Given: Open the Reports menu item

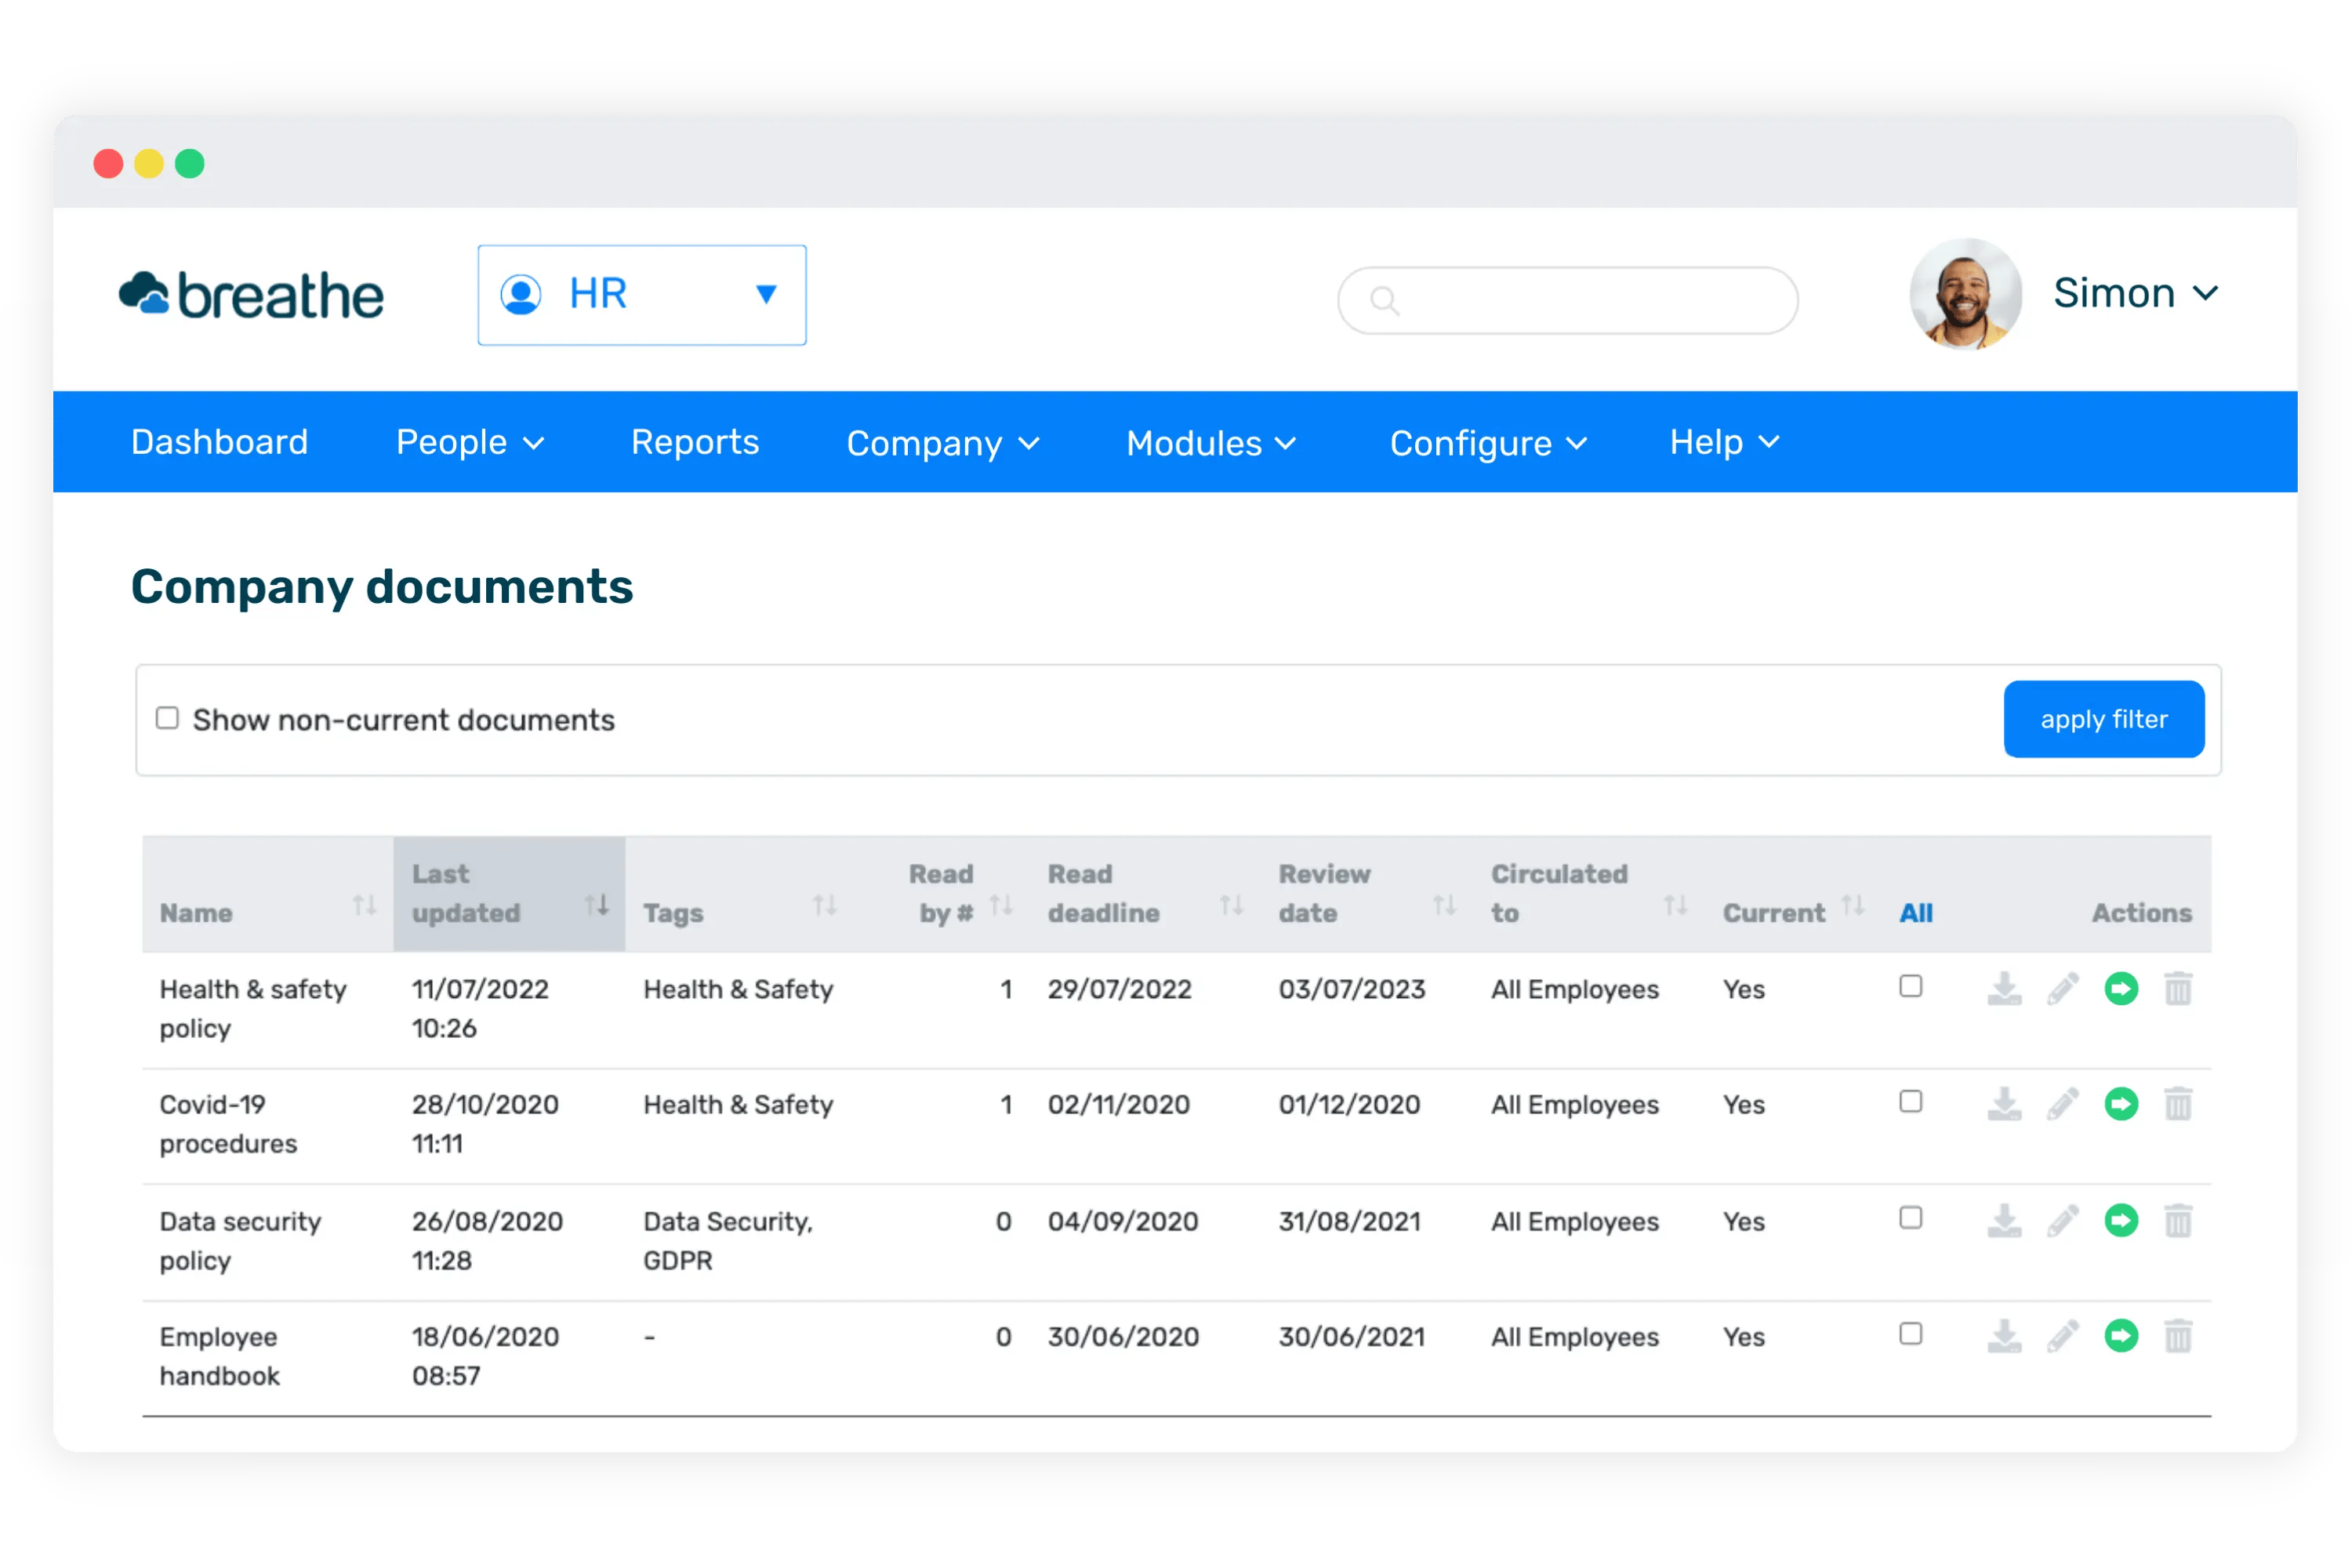Looking at the screenshot, I should tap(694, 442).
